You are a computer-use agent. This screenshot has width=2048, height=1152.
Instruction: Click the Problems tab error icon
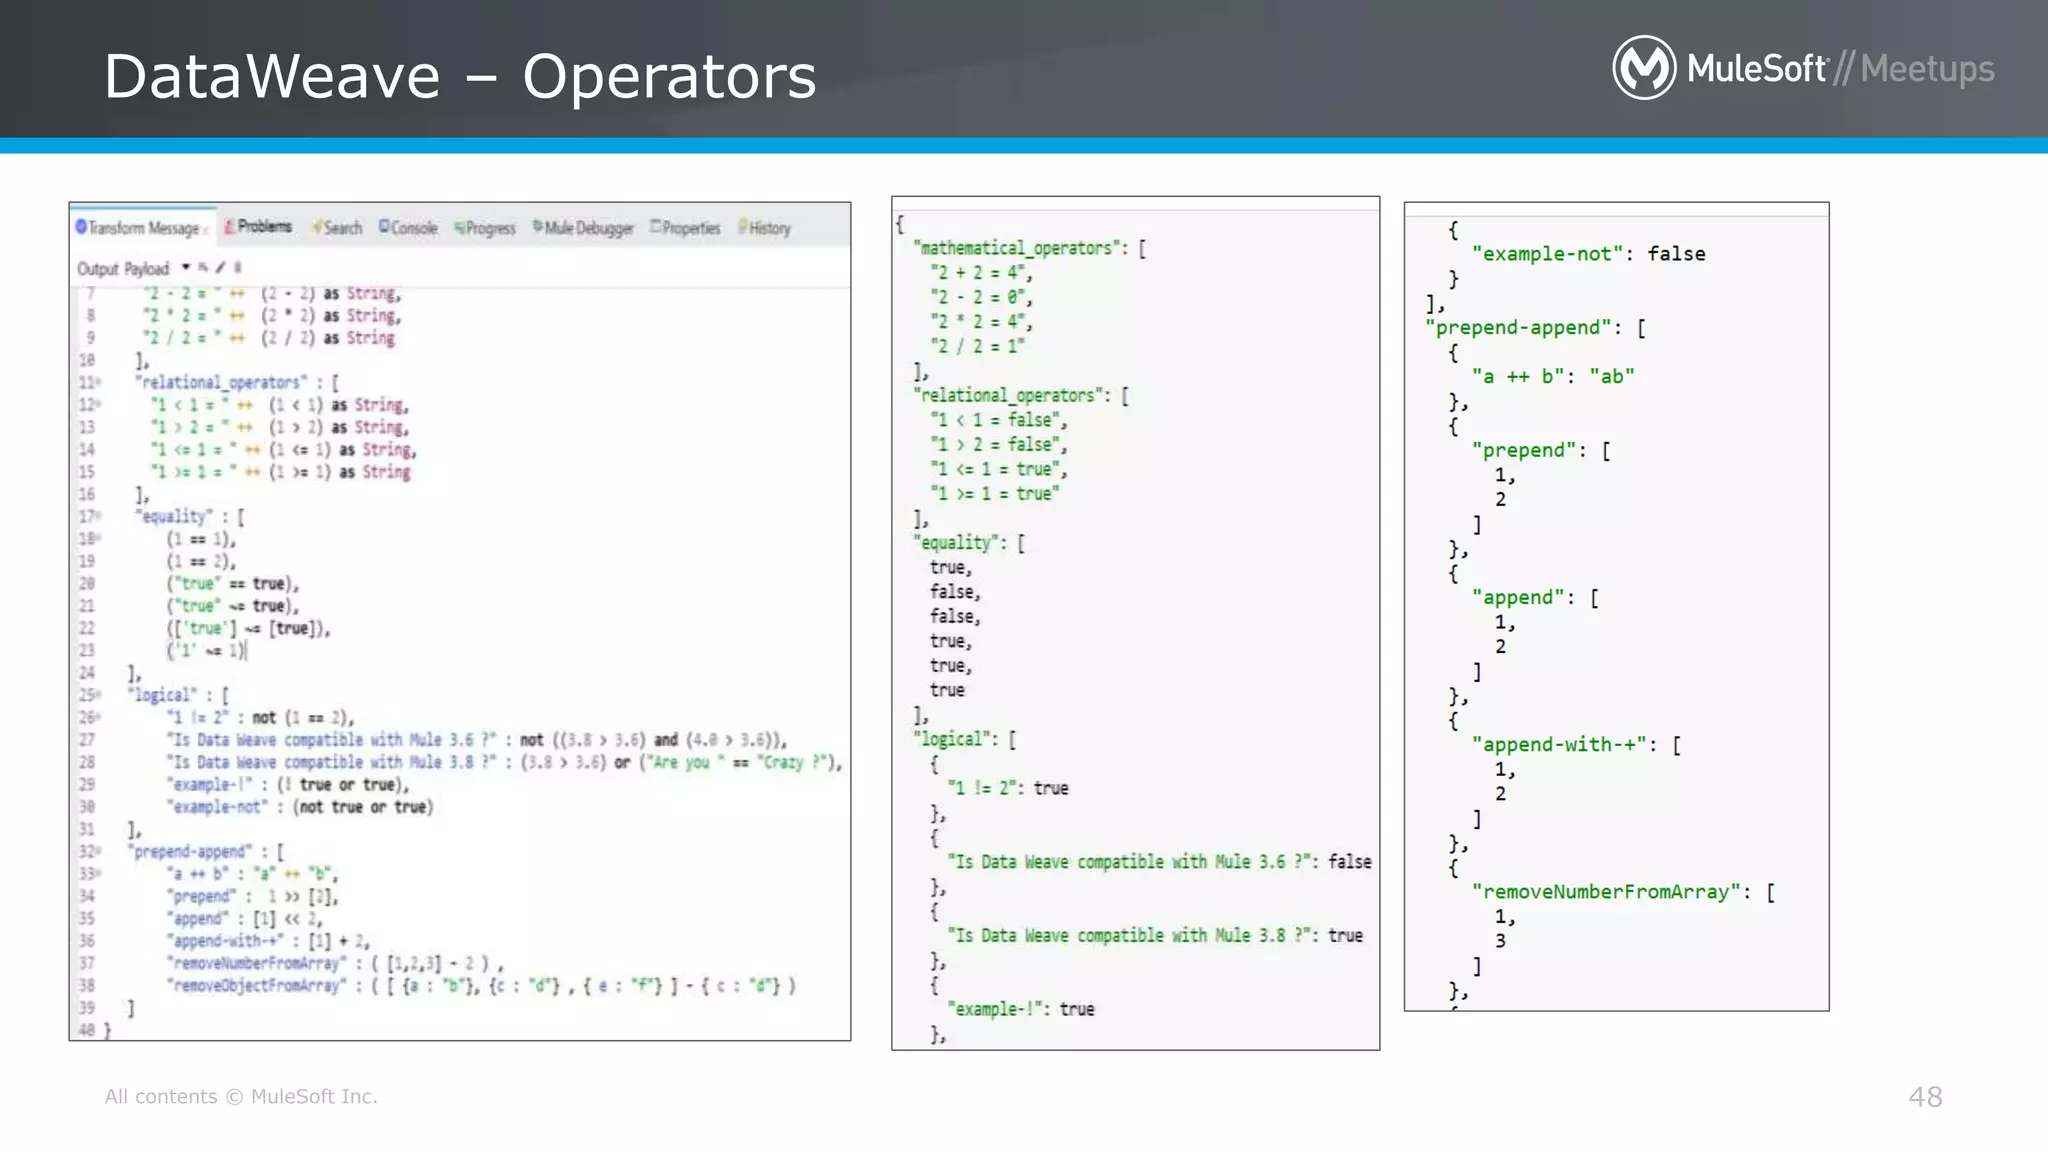[229, 227]
